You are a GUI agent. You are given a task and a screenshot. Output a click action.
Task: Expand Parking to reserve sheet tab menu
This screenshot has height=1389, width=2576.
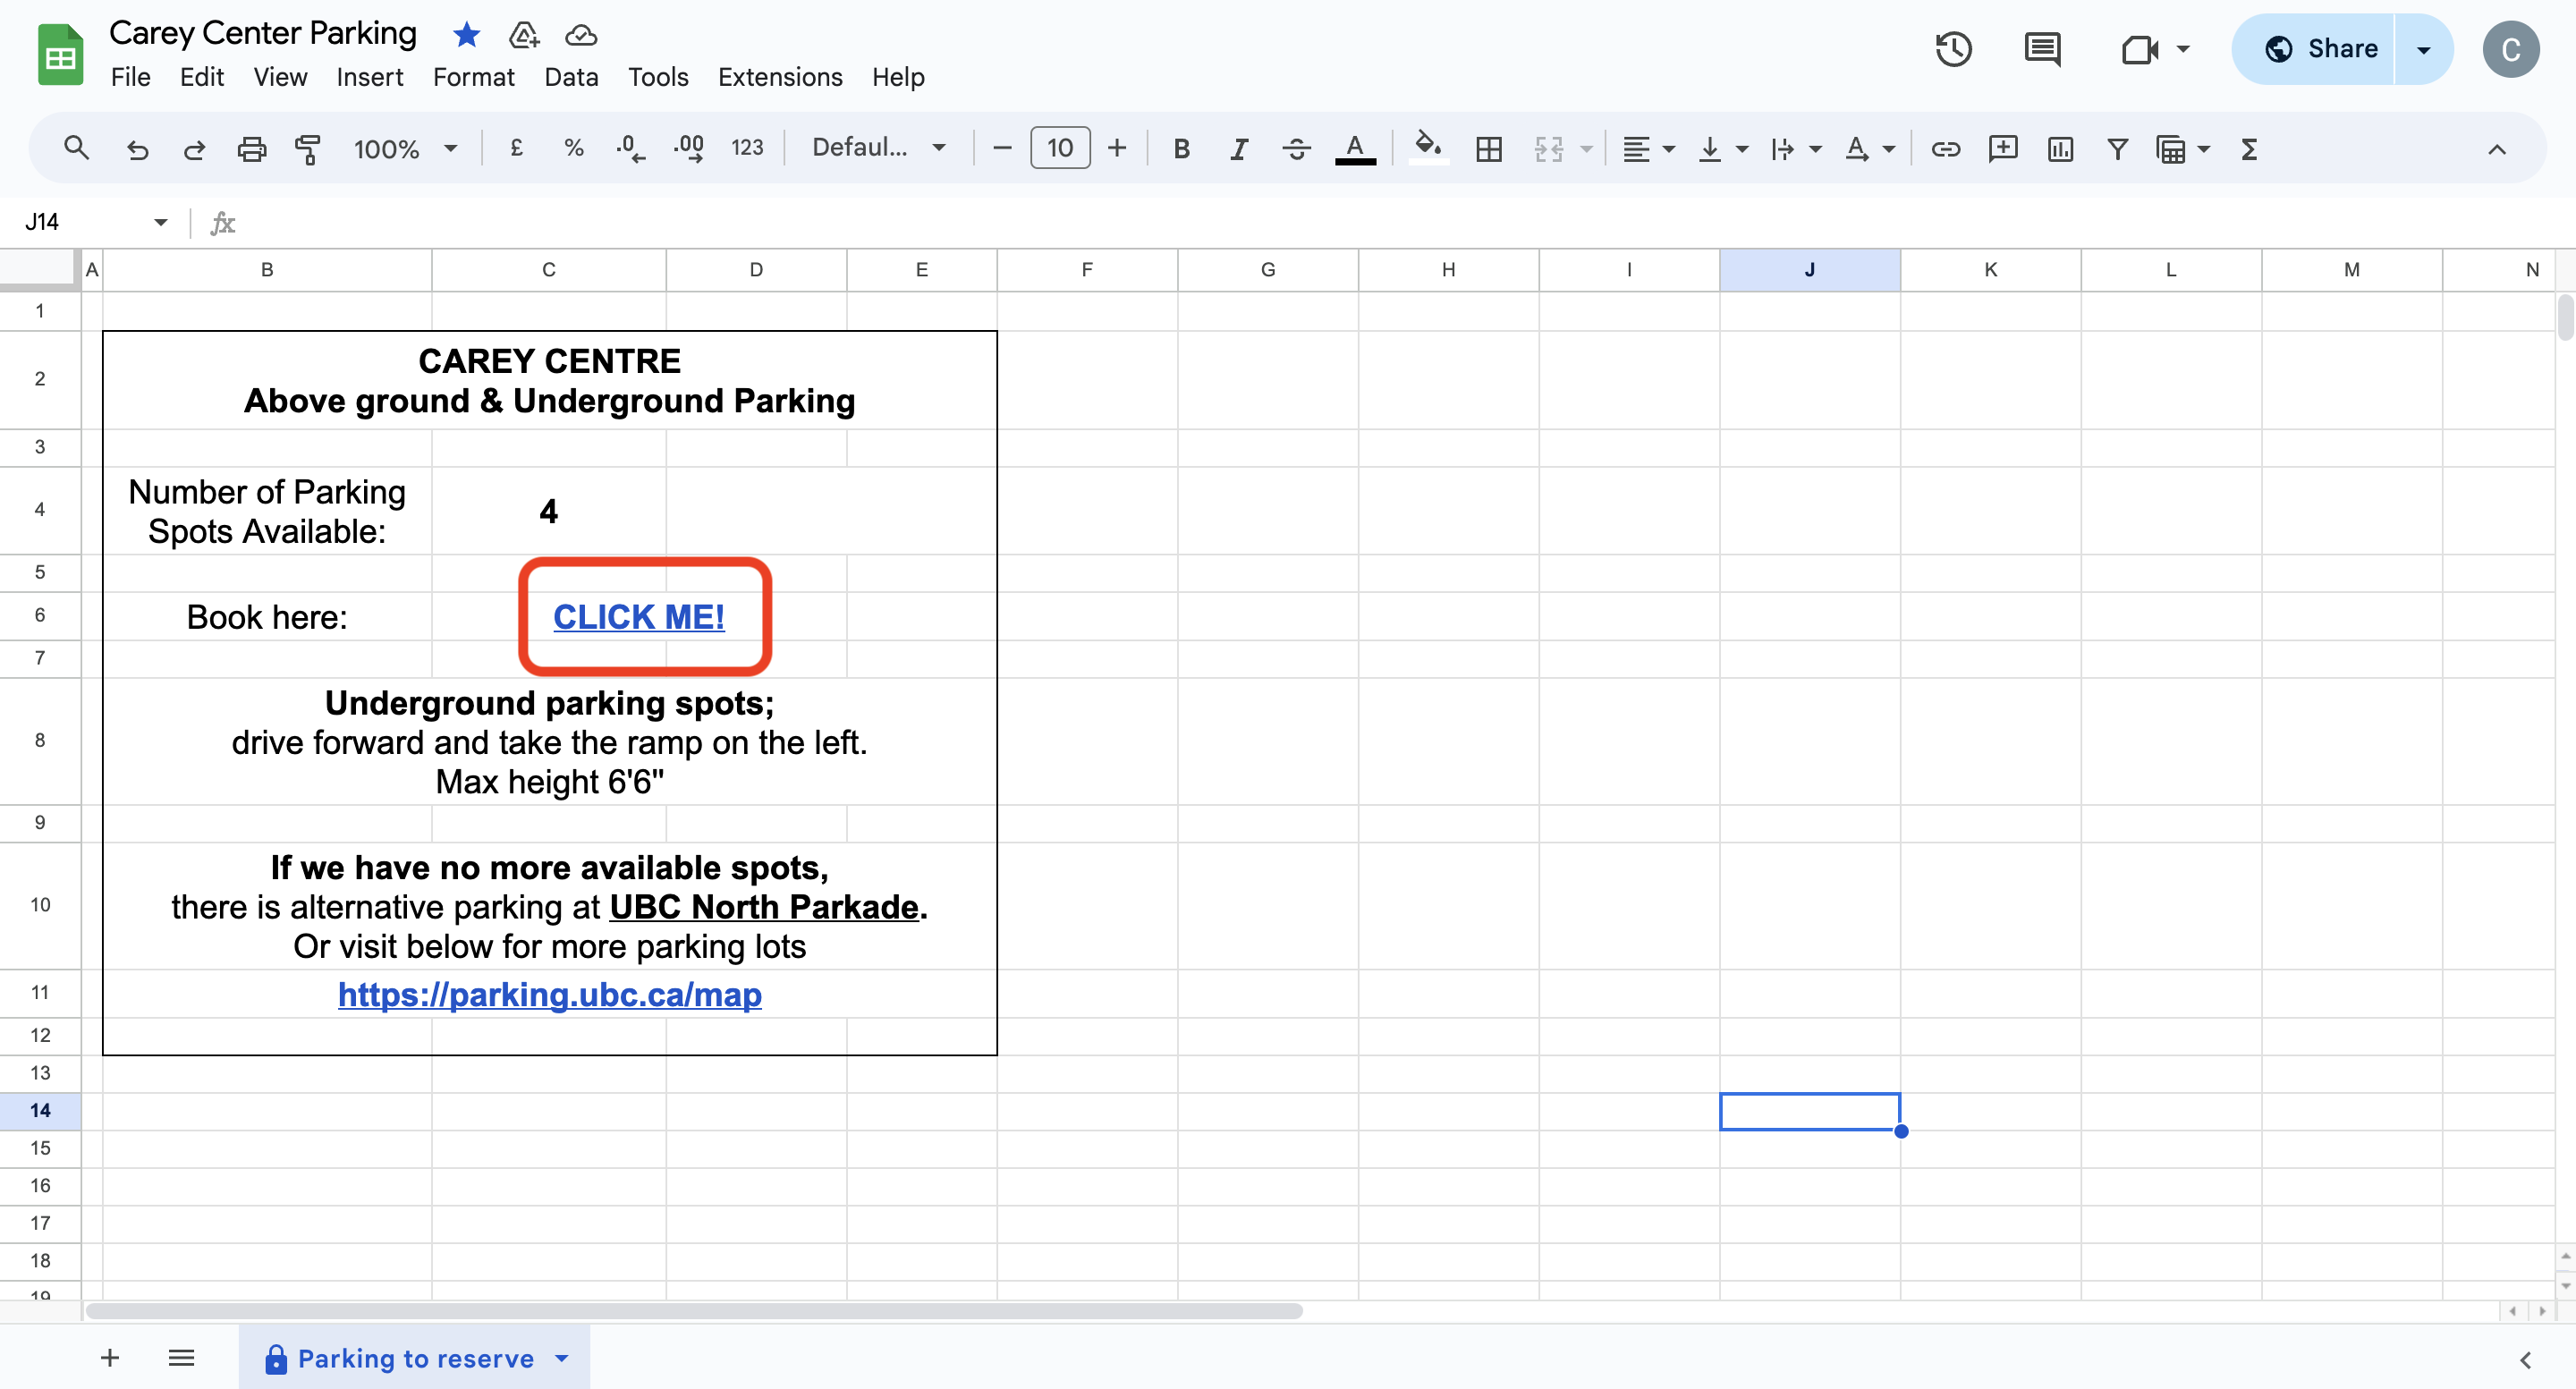point(562,1358)
